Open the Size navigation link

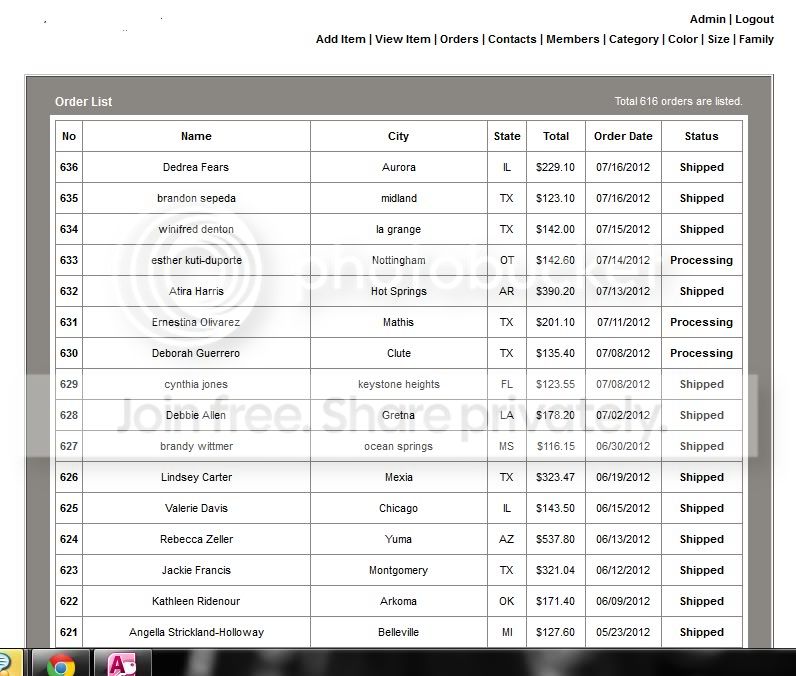click(718, 39)
